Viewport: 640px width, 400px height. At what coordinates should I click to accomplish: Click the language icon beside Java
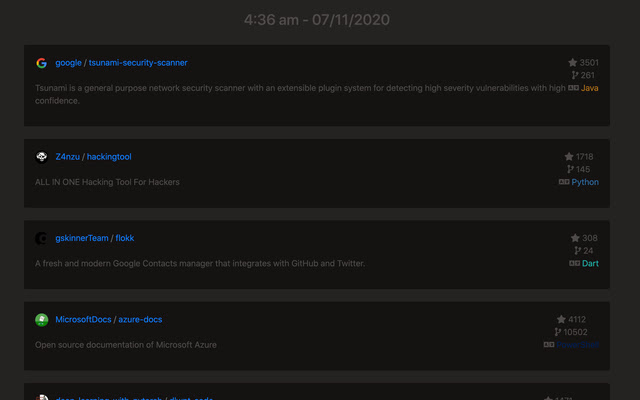click(x=573, y=88)
